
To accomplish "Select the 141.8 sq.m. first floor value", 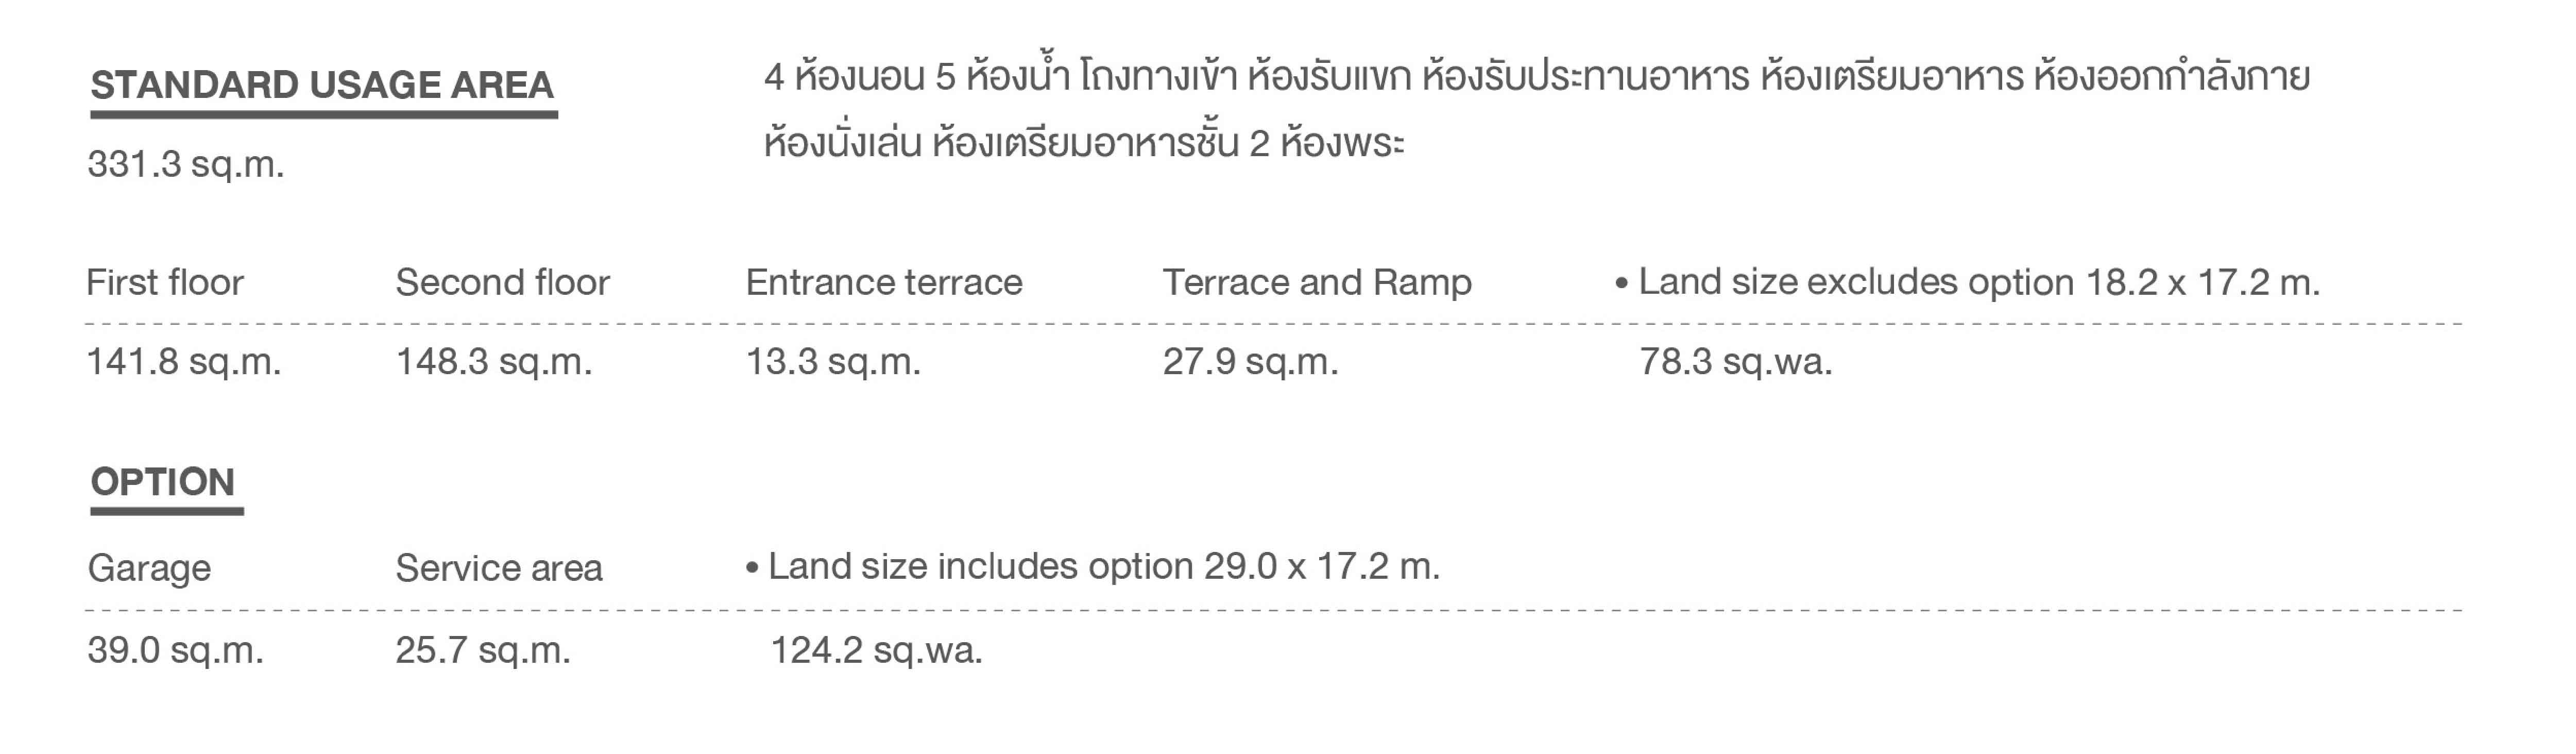I will [184, 361].
